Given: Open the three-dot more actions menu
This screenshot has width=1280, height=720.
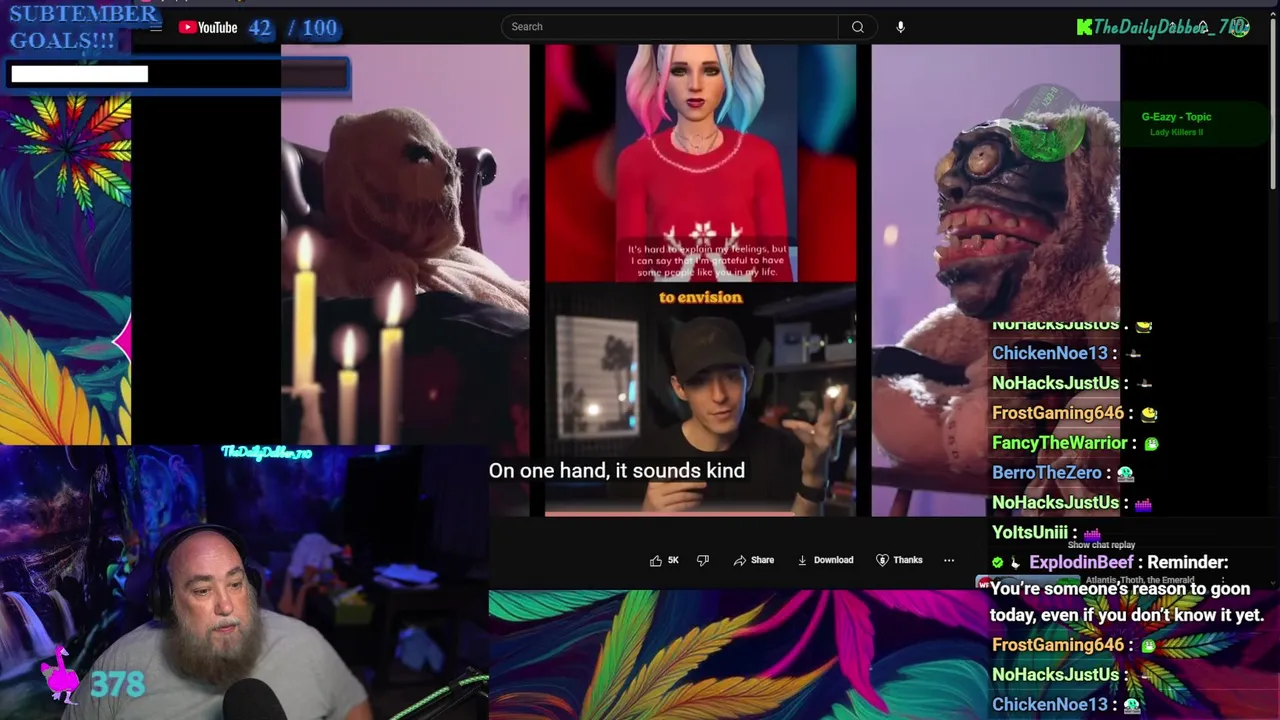Looking at the screenshot, I should 949,560.
